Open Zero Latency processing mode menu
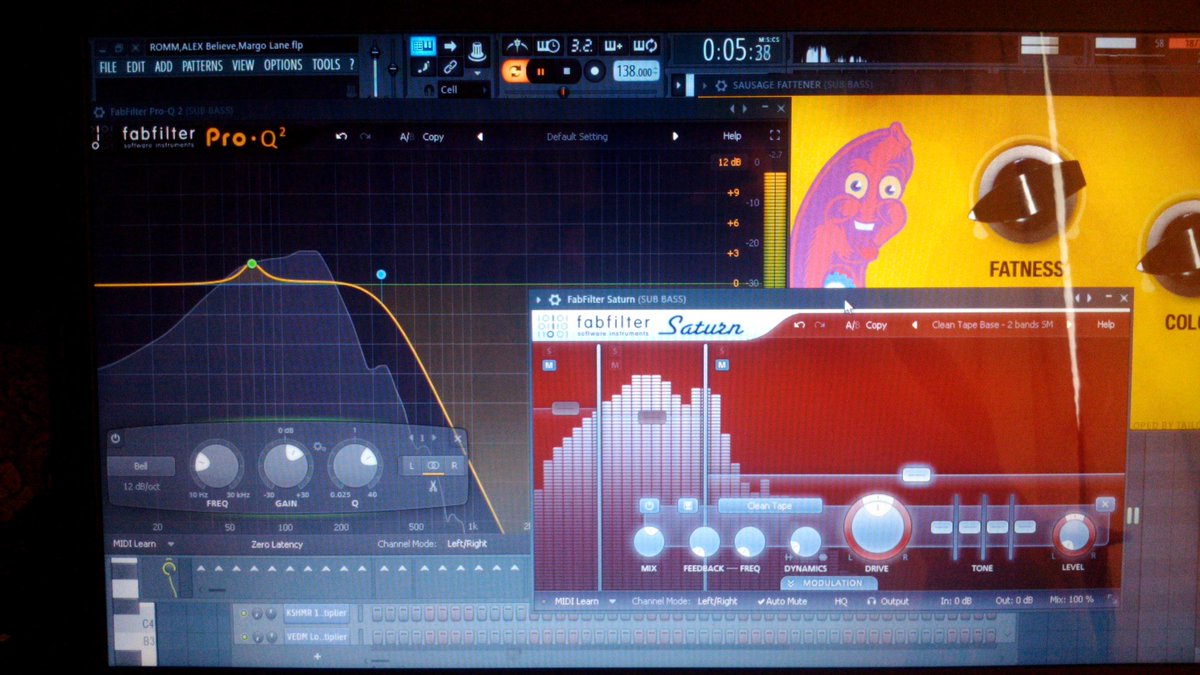 [277, 545]
